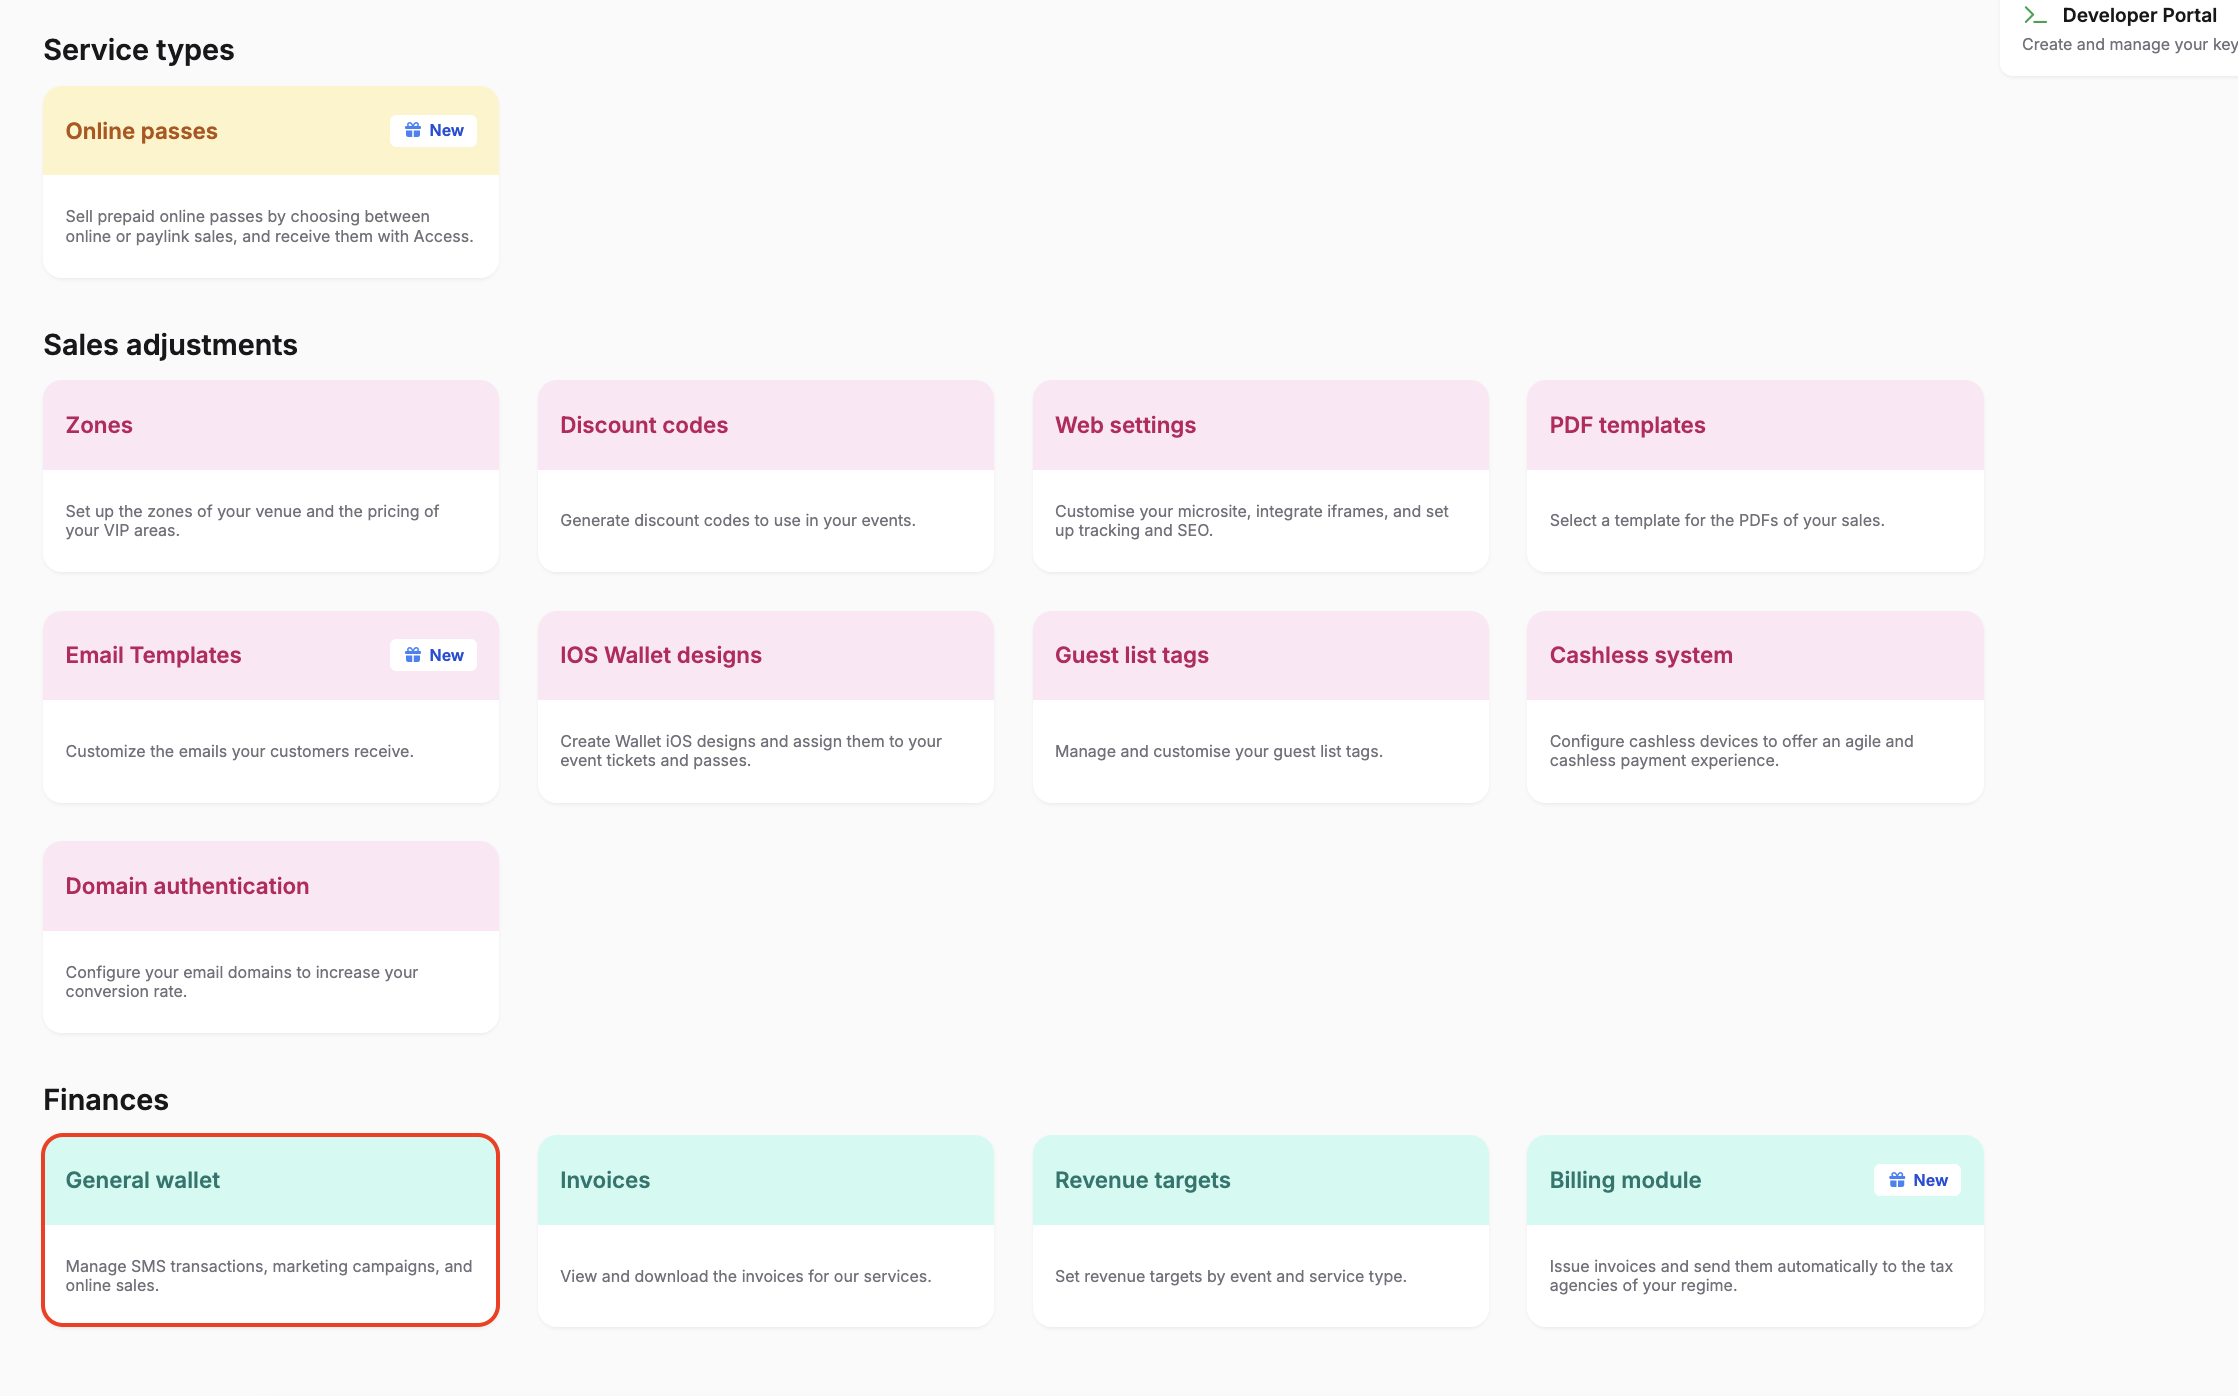Open Revenue targets
Image resolution: width=2238 pixels, height=1396 pixels.
pyautogui.click(x=1261, y=1231)
